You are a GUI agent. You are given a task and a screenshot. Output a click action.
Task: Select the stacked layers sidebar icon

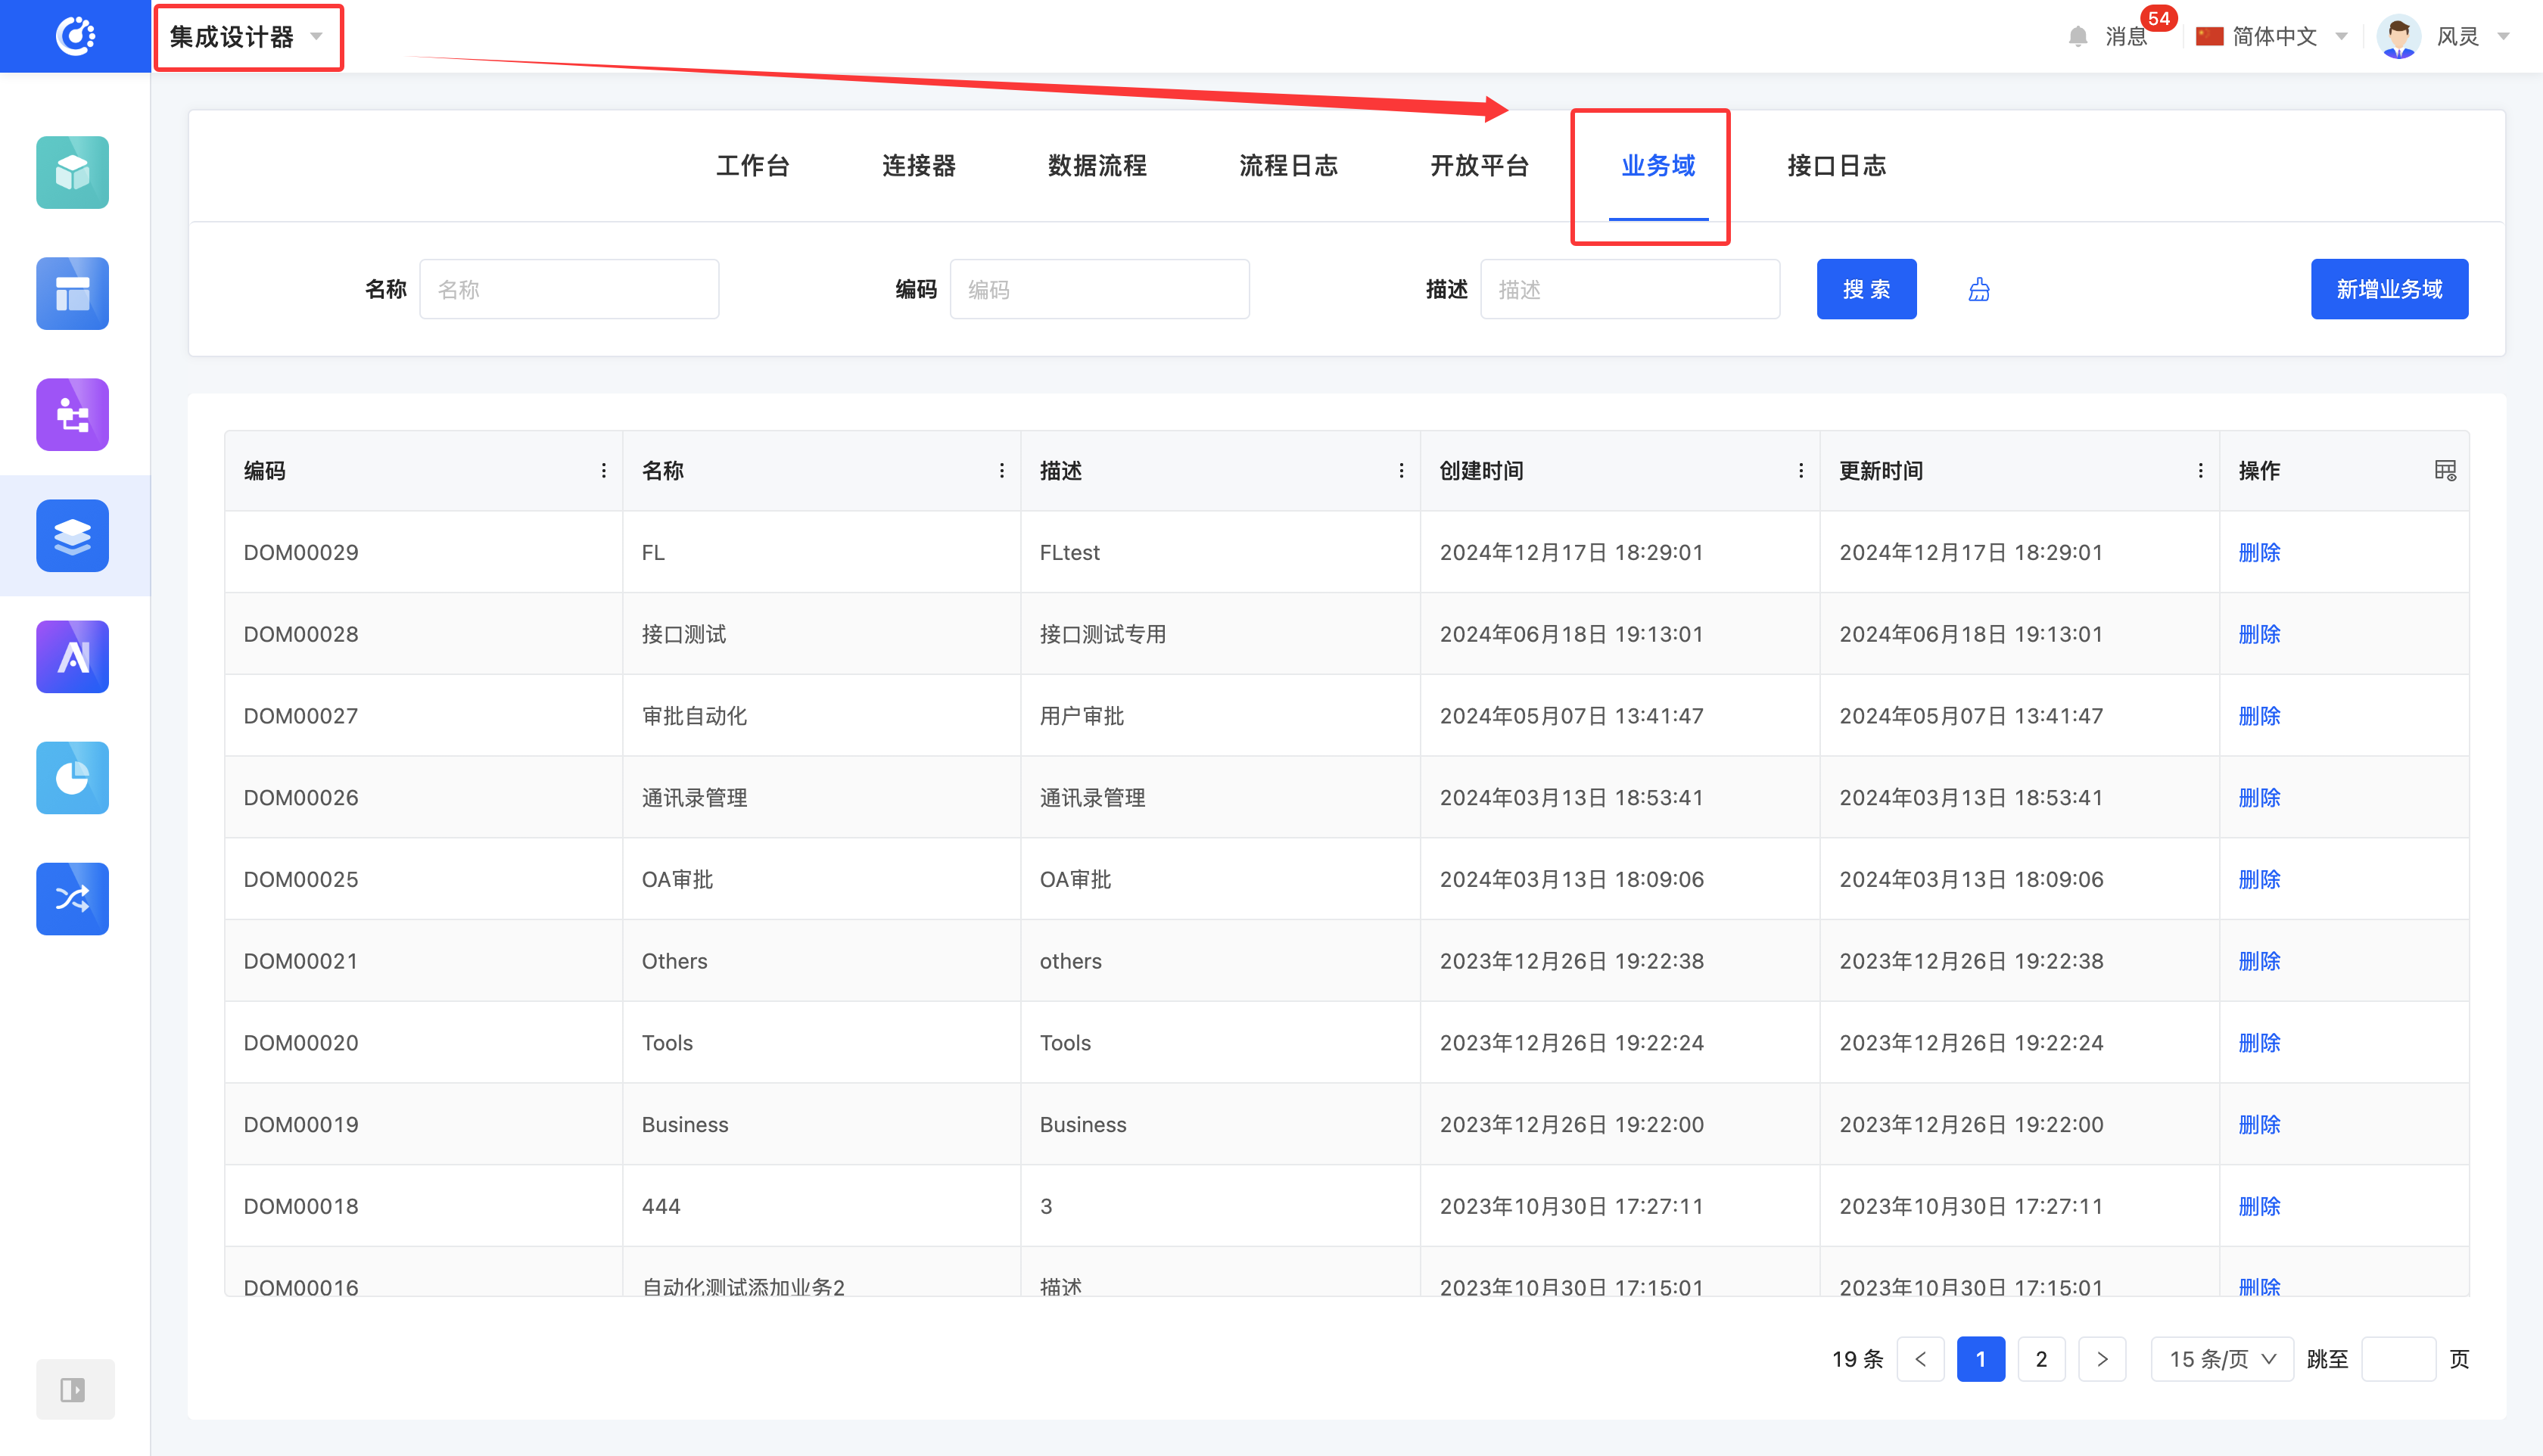click(x=72, y=536)
